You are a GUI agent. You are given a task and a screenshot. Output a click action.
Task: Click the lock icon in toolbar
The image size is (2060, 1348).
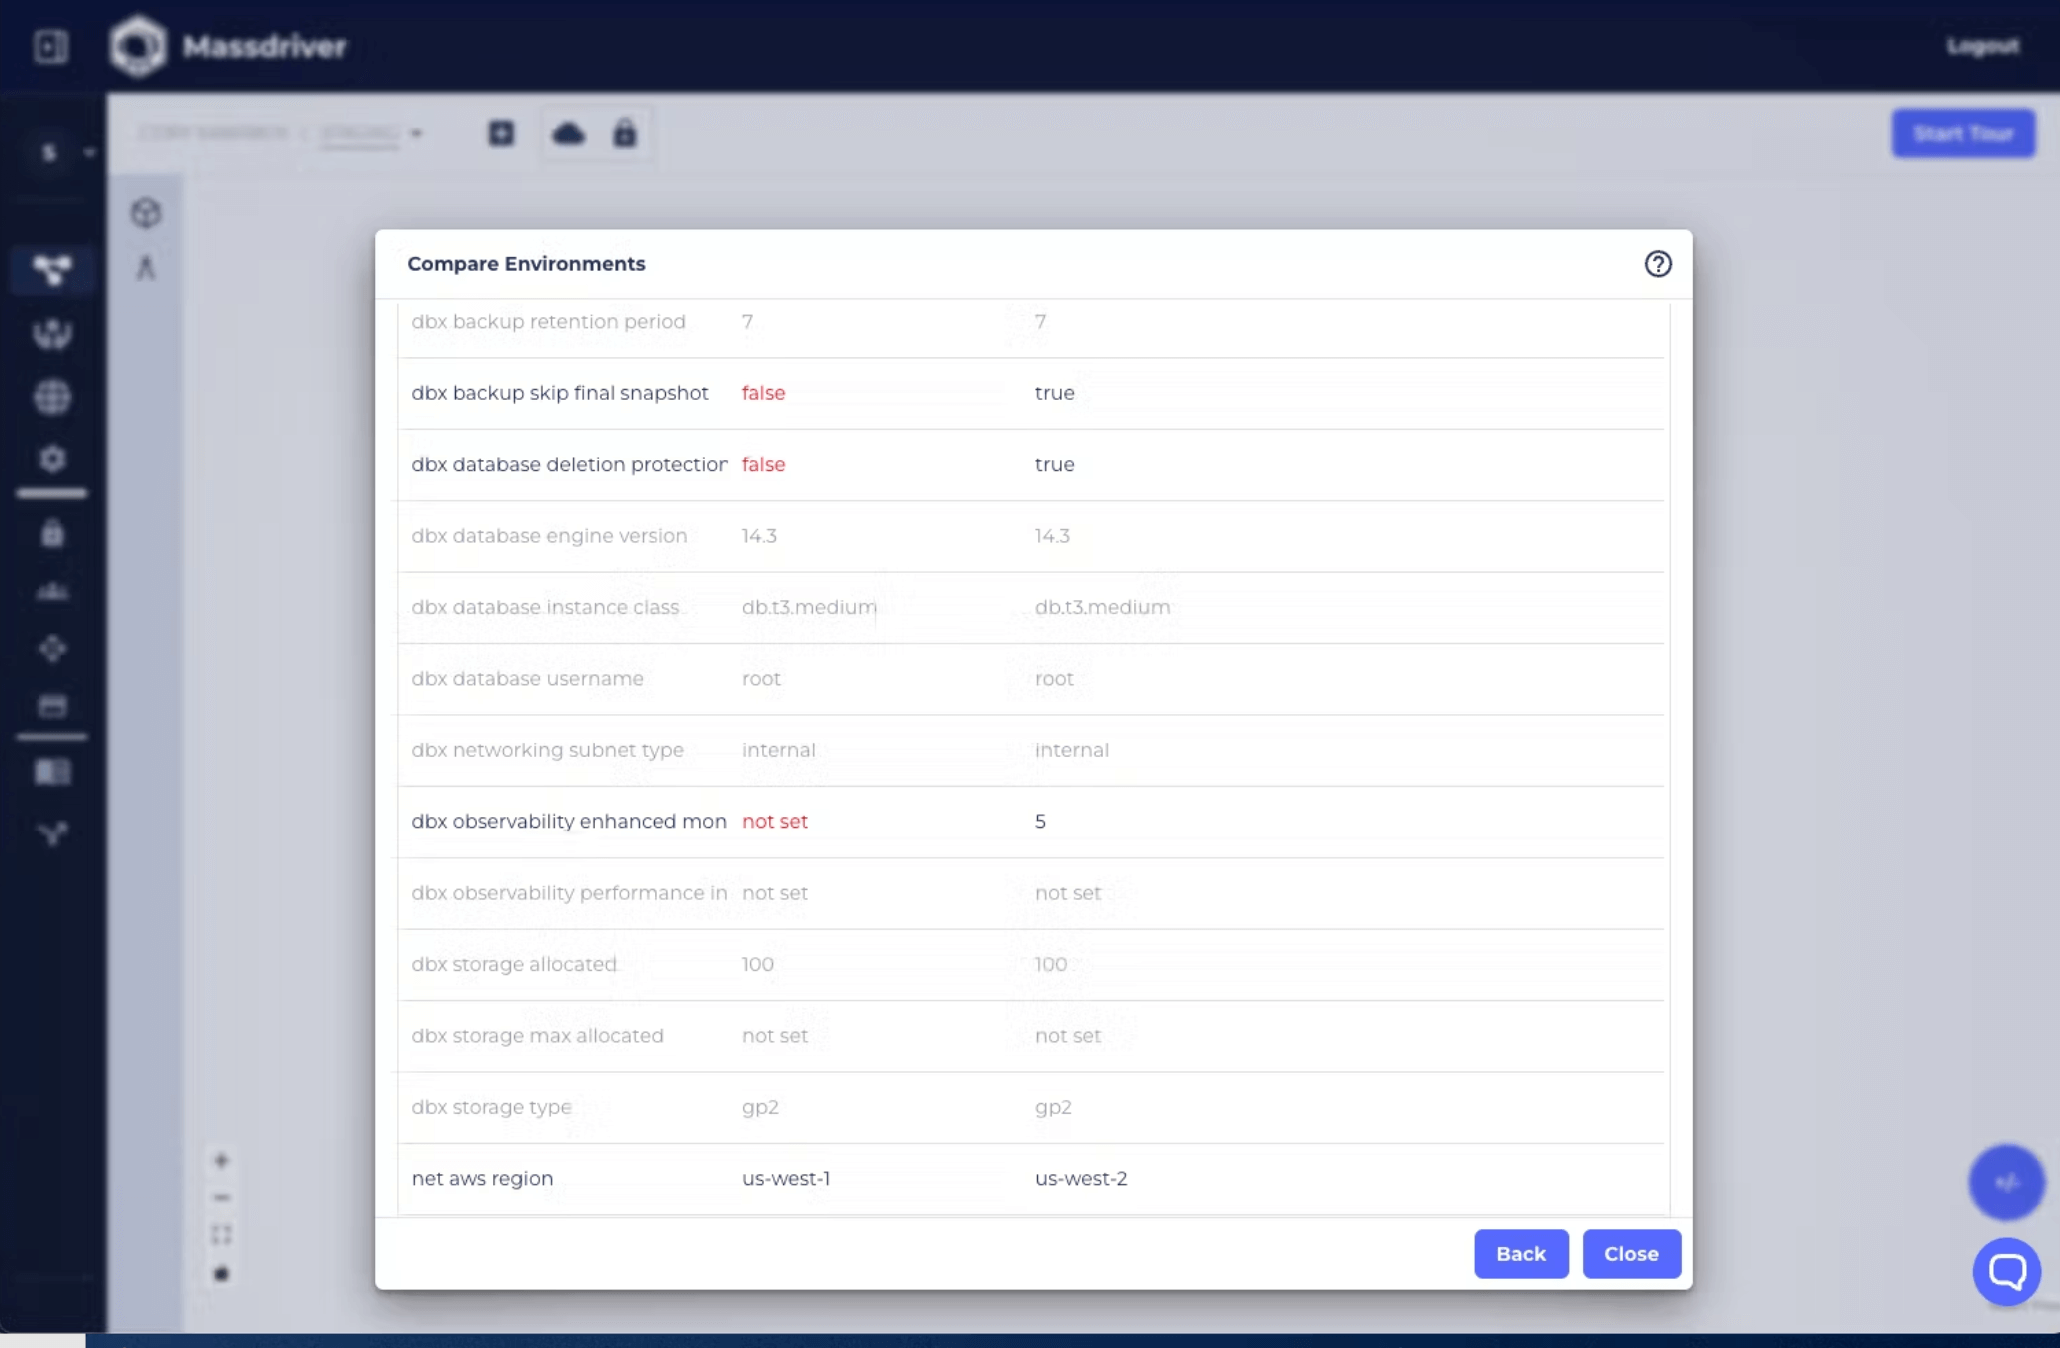click(625, 133)
